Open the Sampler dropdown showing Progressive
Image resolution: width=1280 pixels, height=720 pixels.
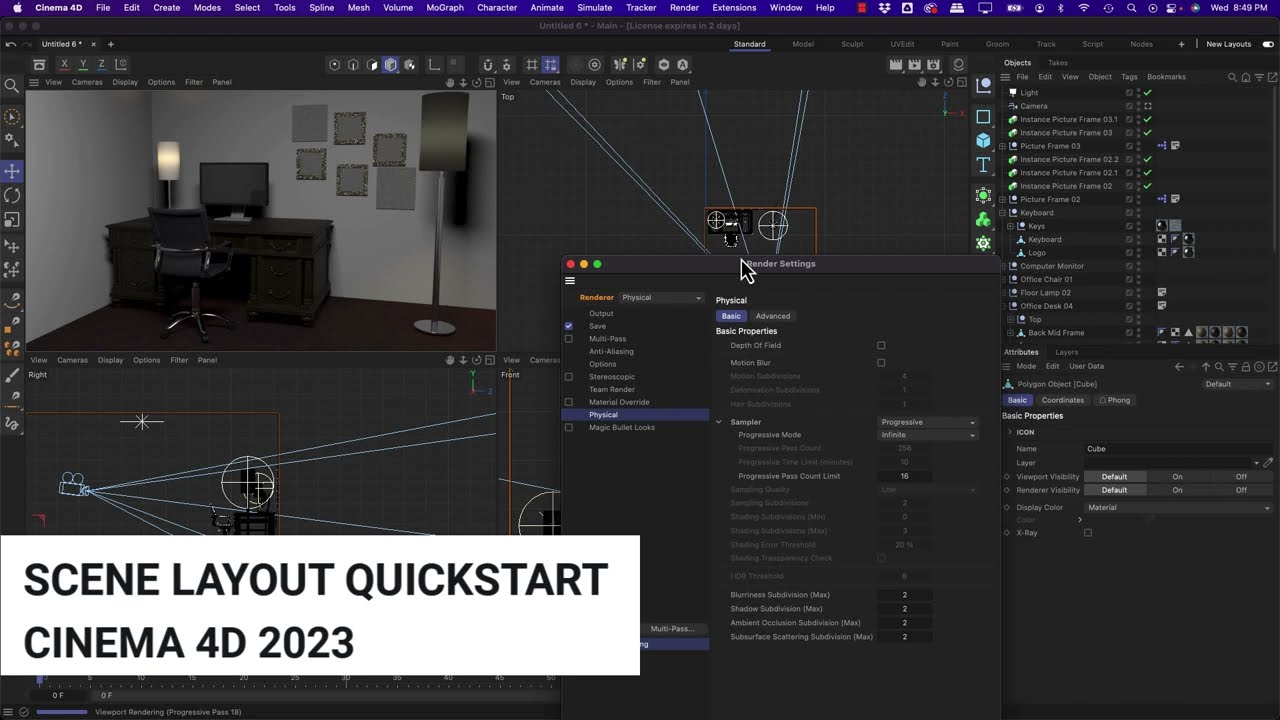[x=928, y=422]
